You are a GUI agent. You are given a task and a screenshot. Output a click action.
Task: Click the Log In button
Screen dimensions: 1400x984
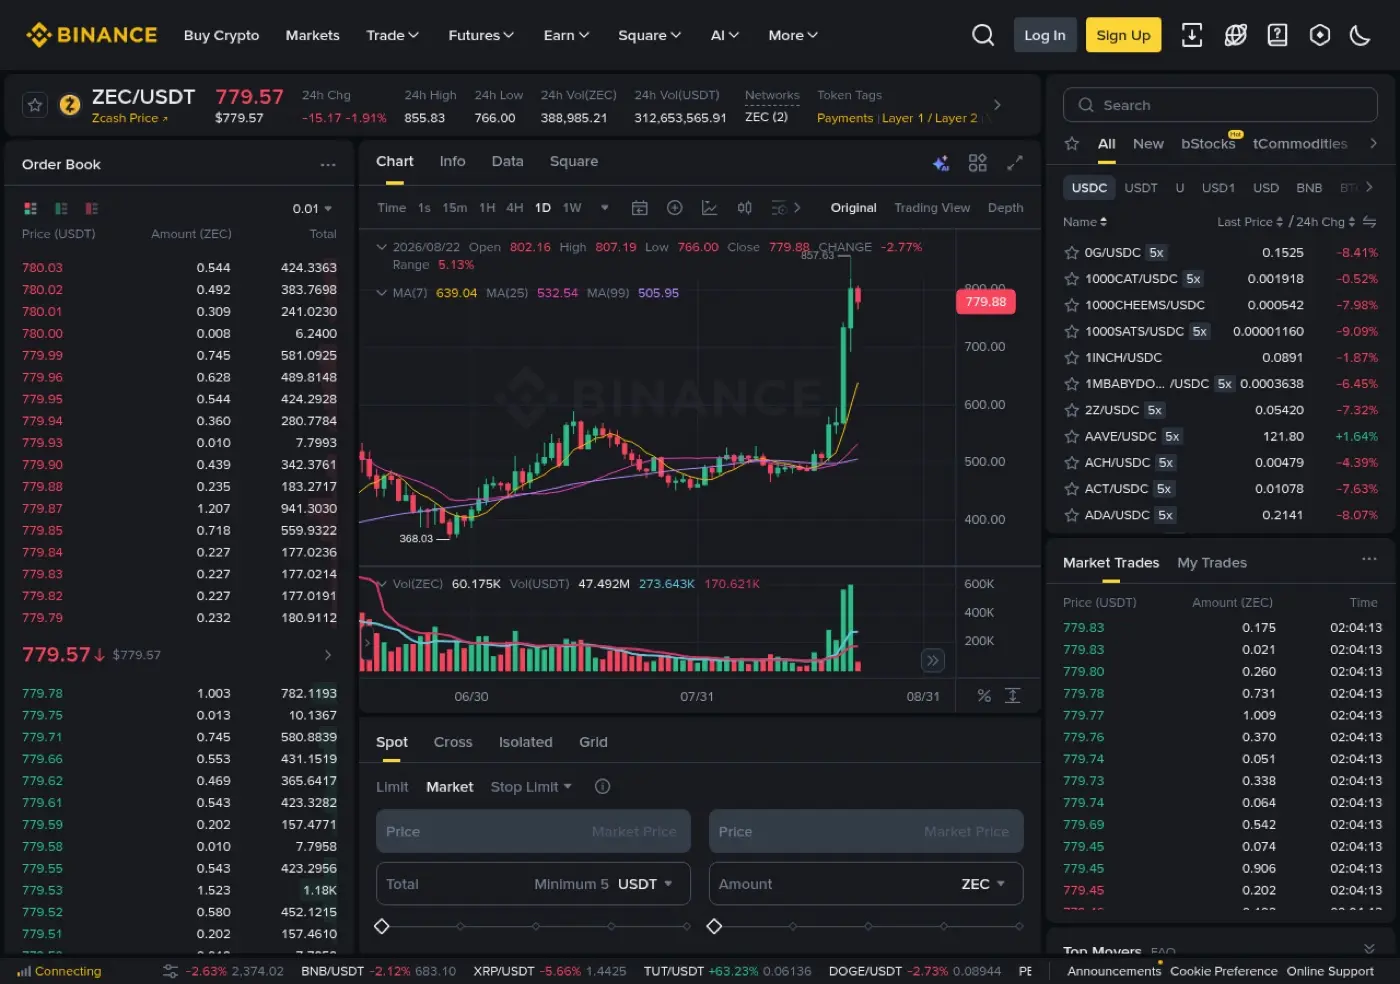[1045, 35]
